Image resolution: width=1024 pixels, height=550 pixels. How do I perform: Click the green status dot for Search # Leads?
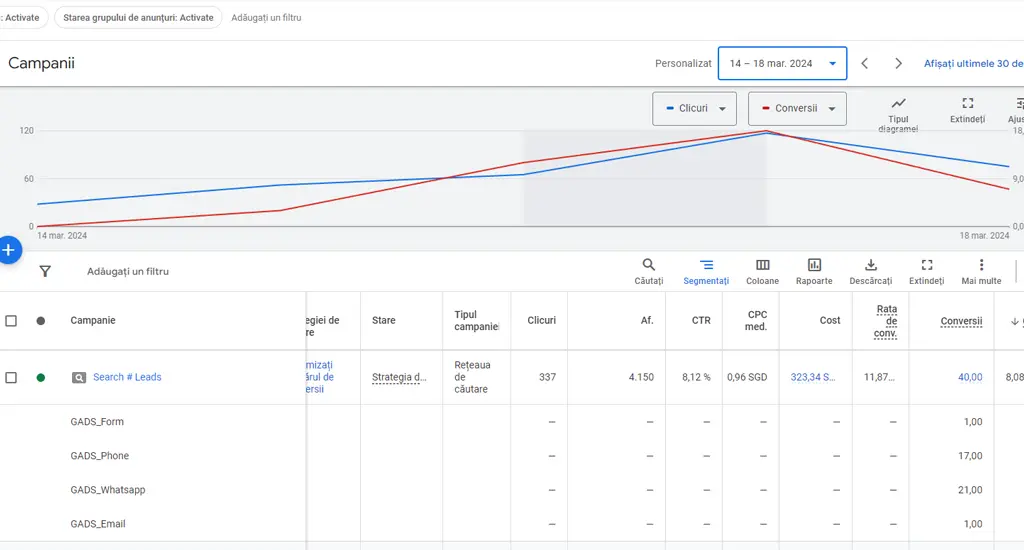click(x=40, y=378)
